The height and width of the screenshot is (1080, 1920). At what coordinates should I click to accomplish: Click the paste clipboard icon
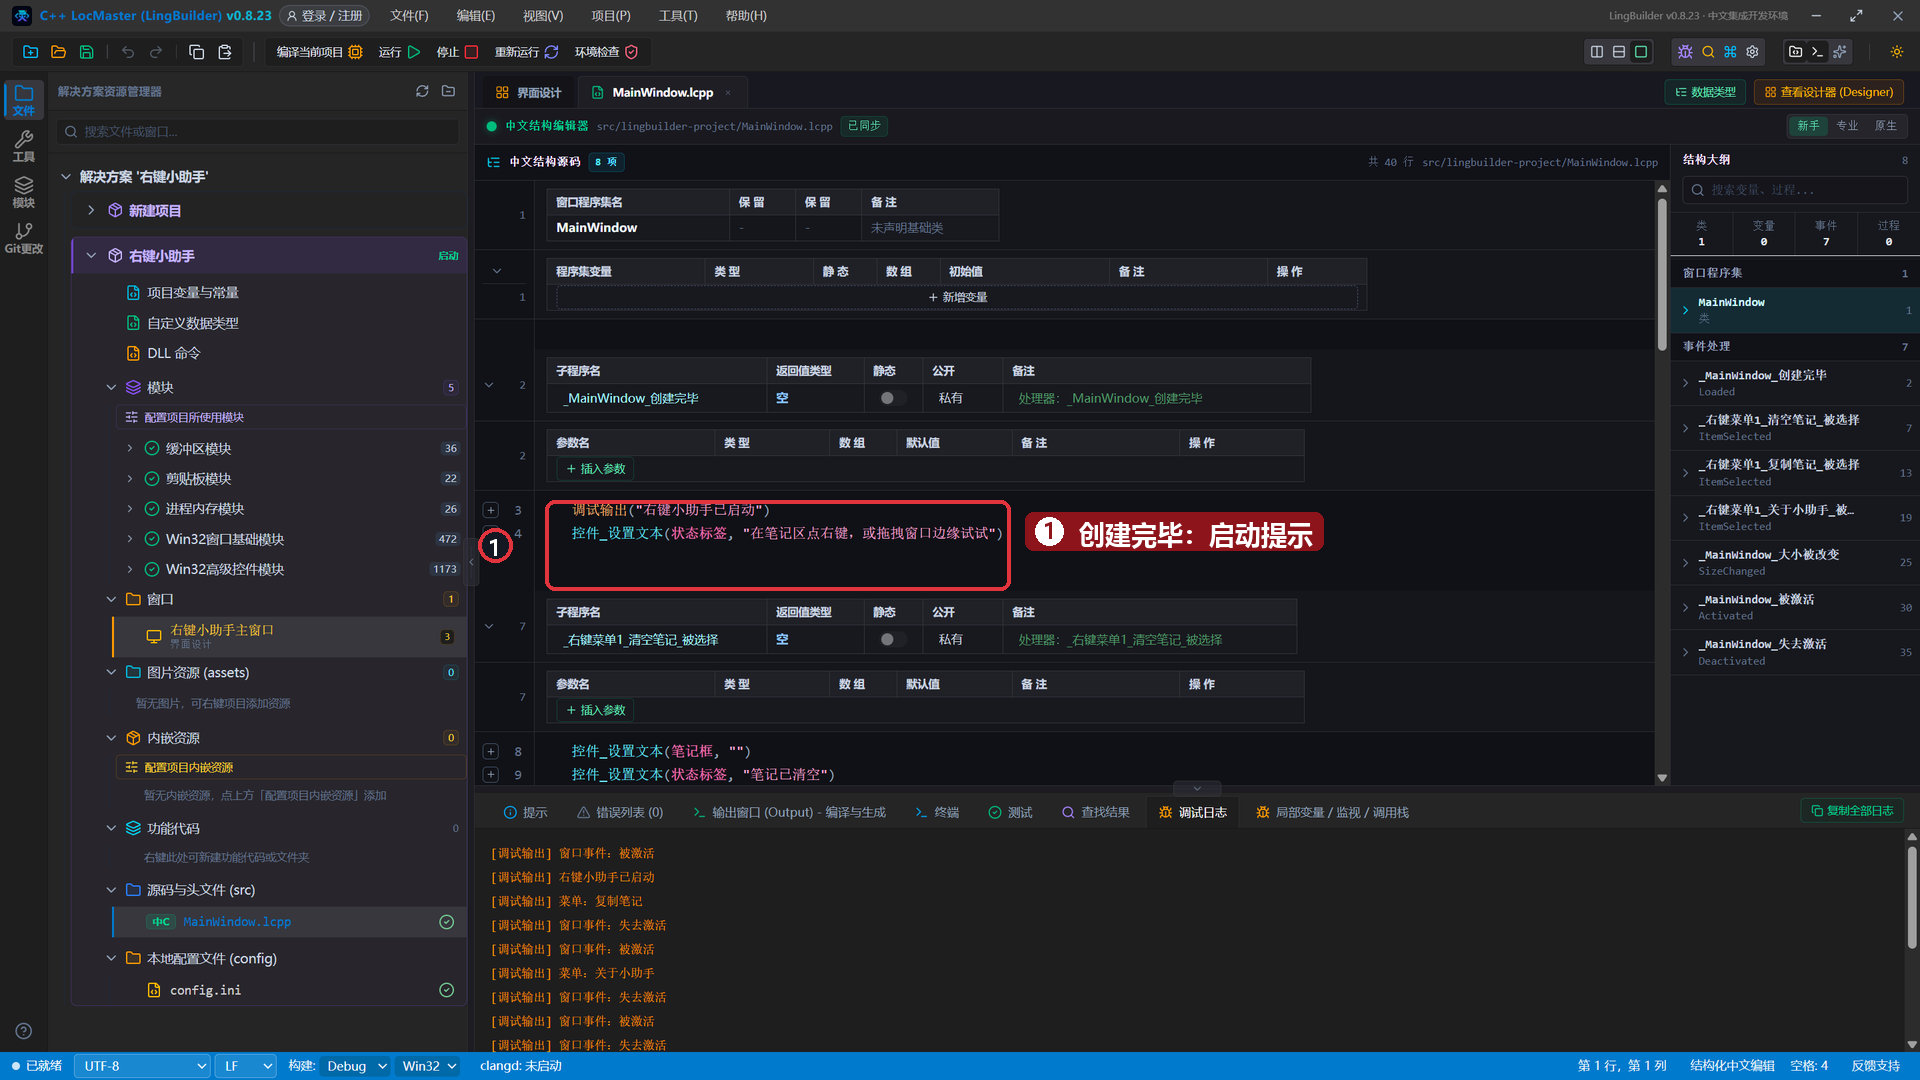coord(225,52)
